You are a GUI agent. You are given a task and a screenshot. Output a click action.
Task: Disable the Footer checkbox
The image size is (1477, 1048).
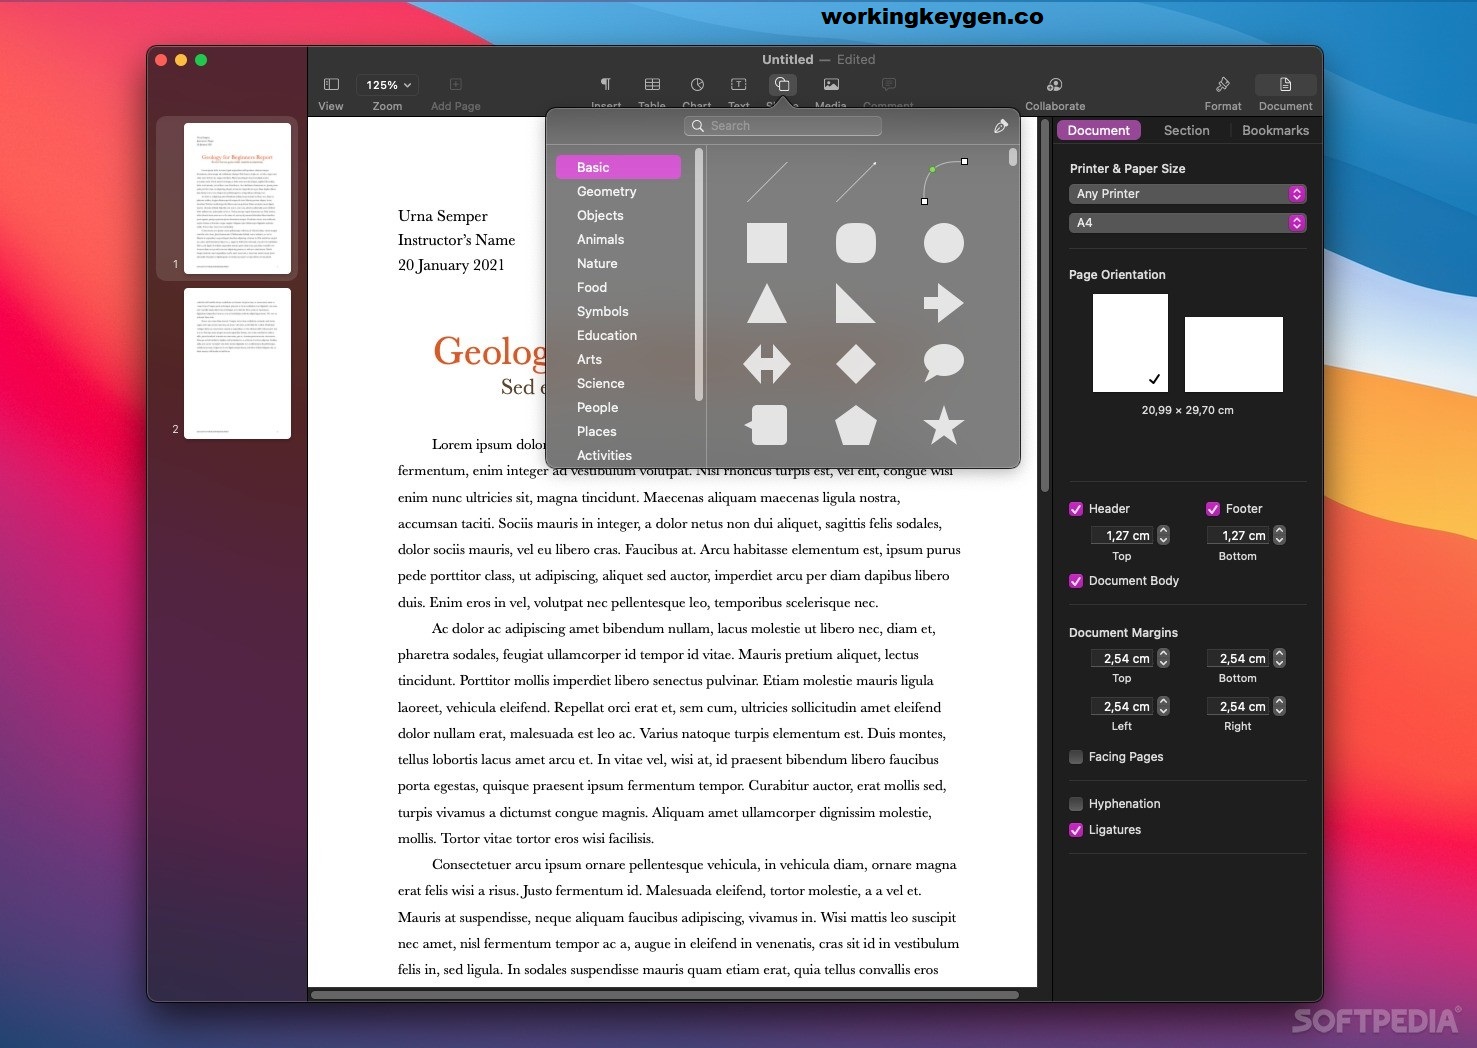(x=1213, y=509)
